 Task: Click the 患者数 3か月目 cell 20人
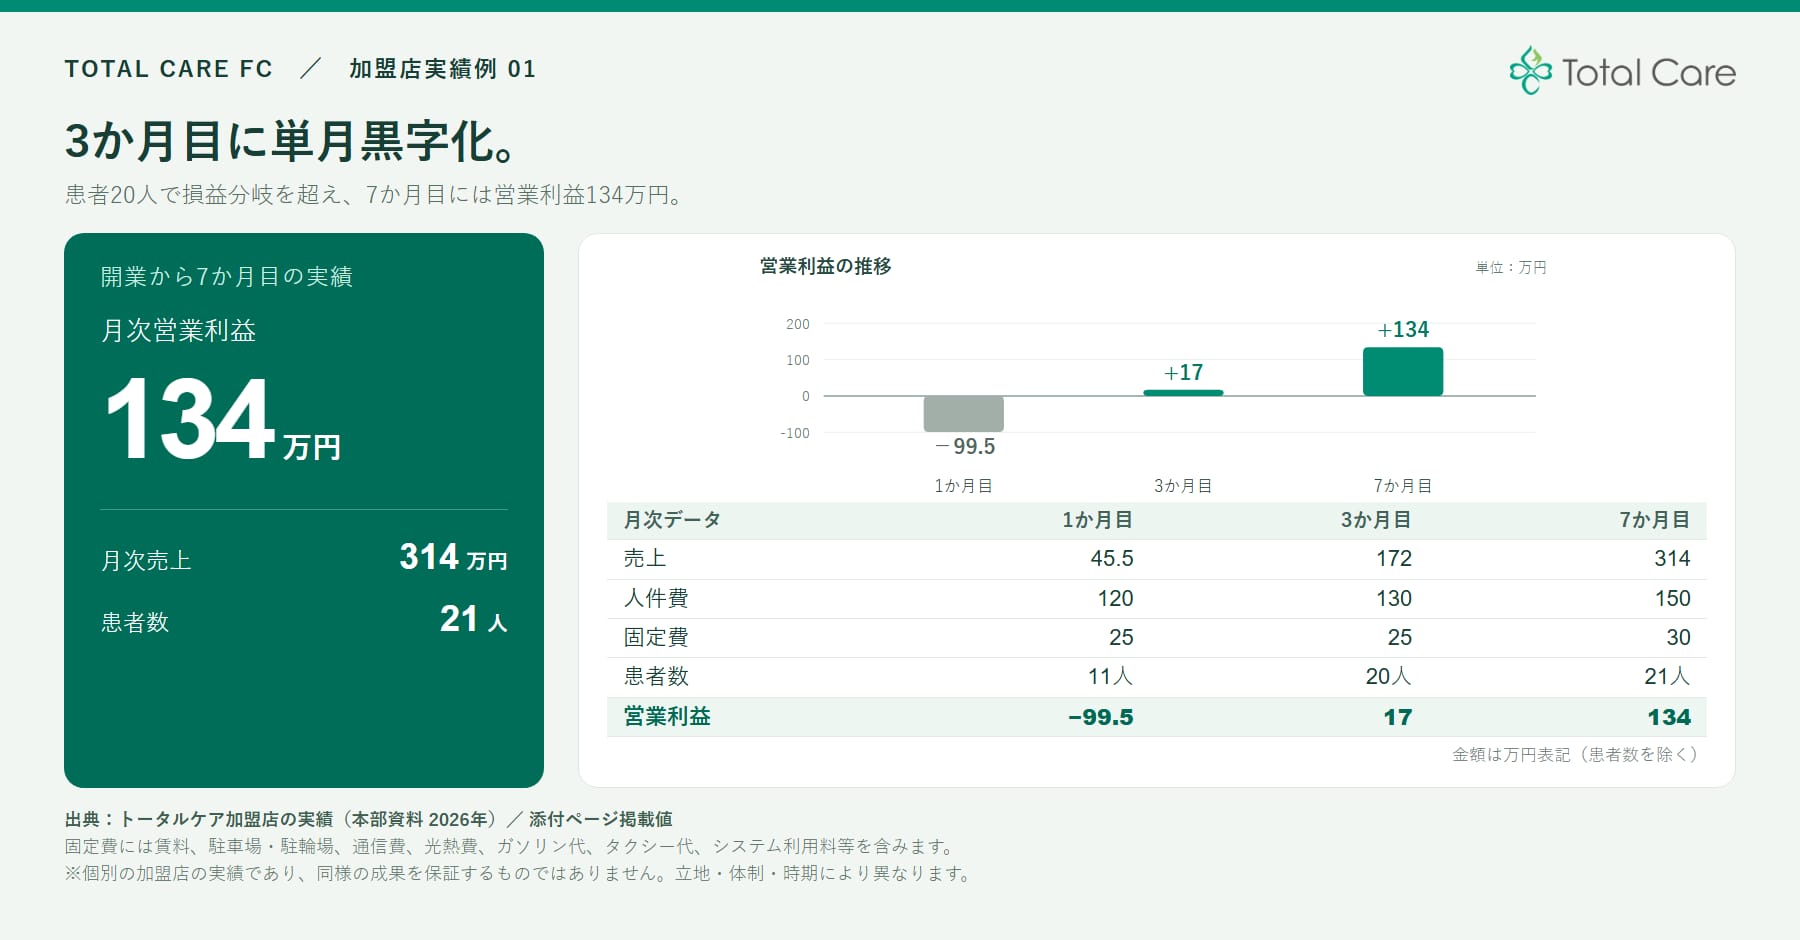coord(1389,677)
